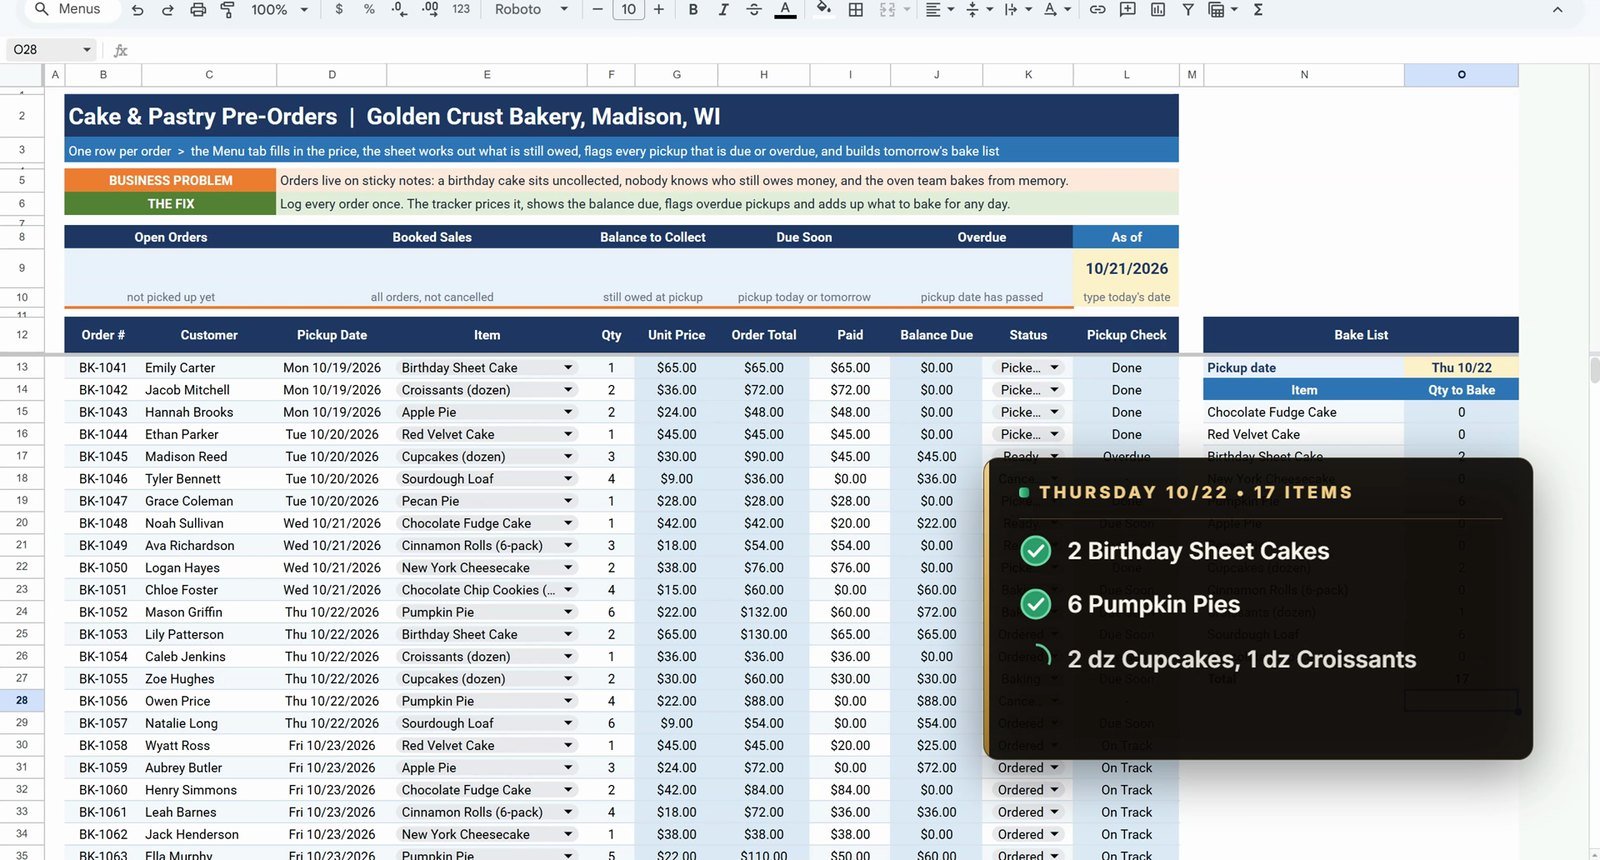The width and height of the screenshot is (1600, 860).
Task: Open the text color picker
Action: click(786, 10)
